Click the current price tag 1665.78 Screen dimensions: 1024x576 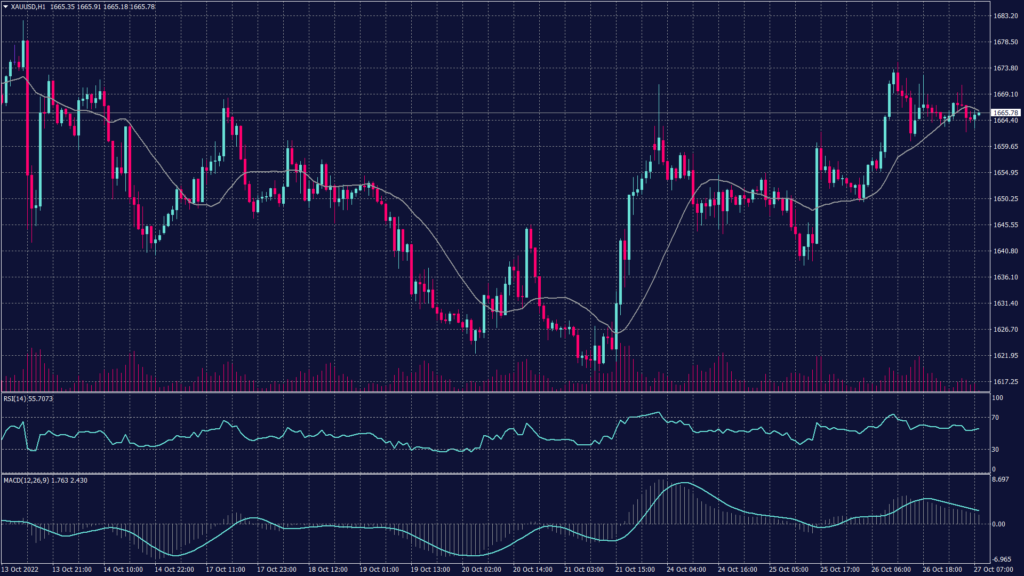tap(1005, 112)
